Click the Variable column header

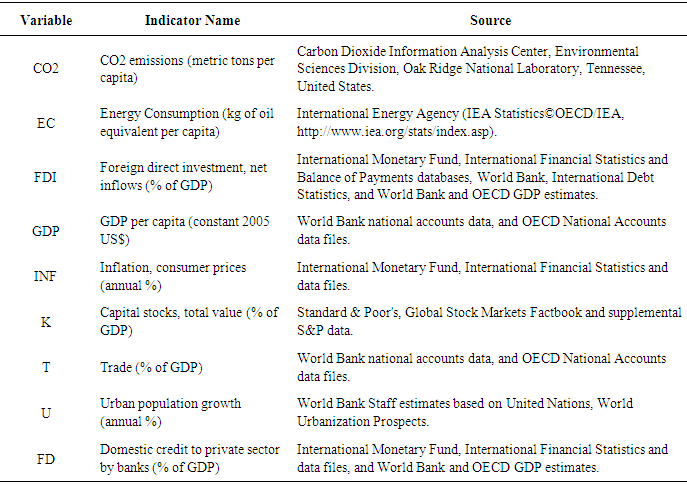point(46,20)
